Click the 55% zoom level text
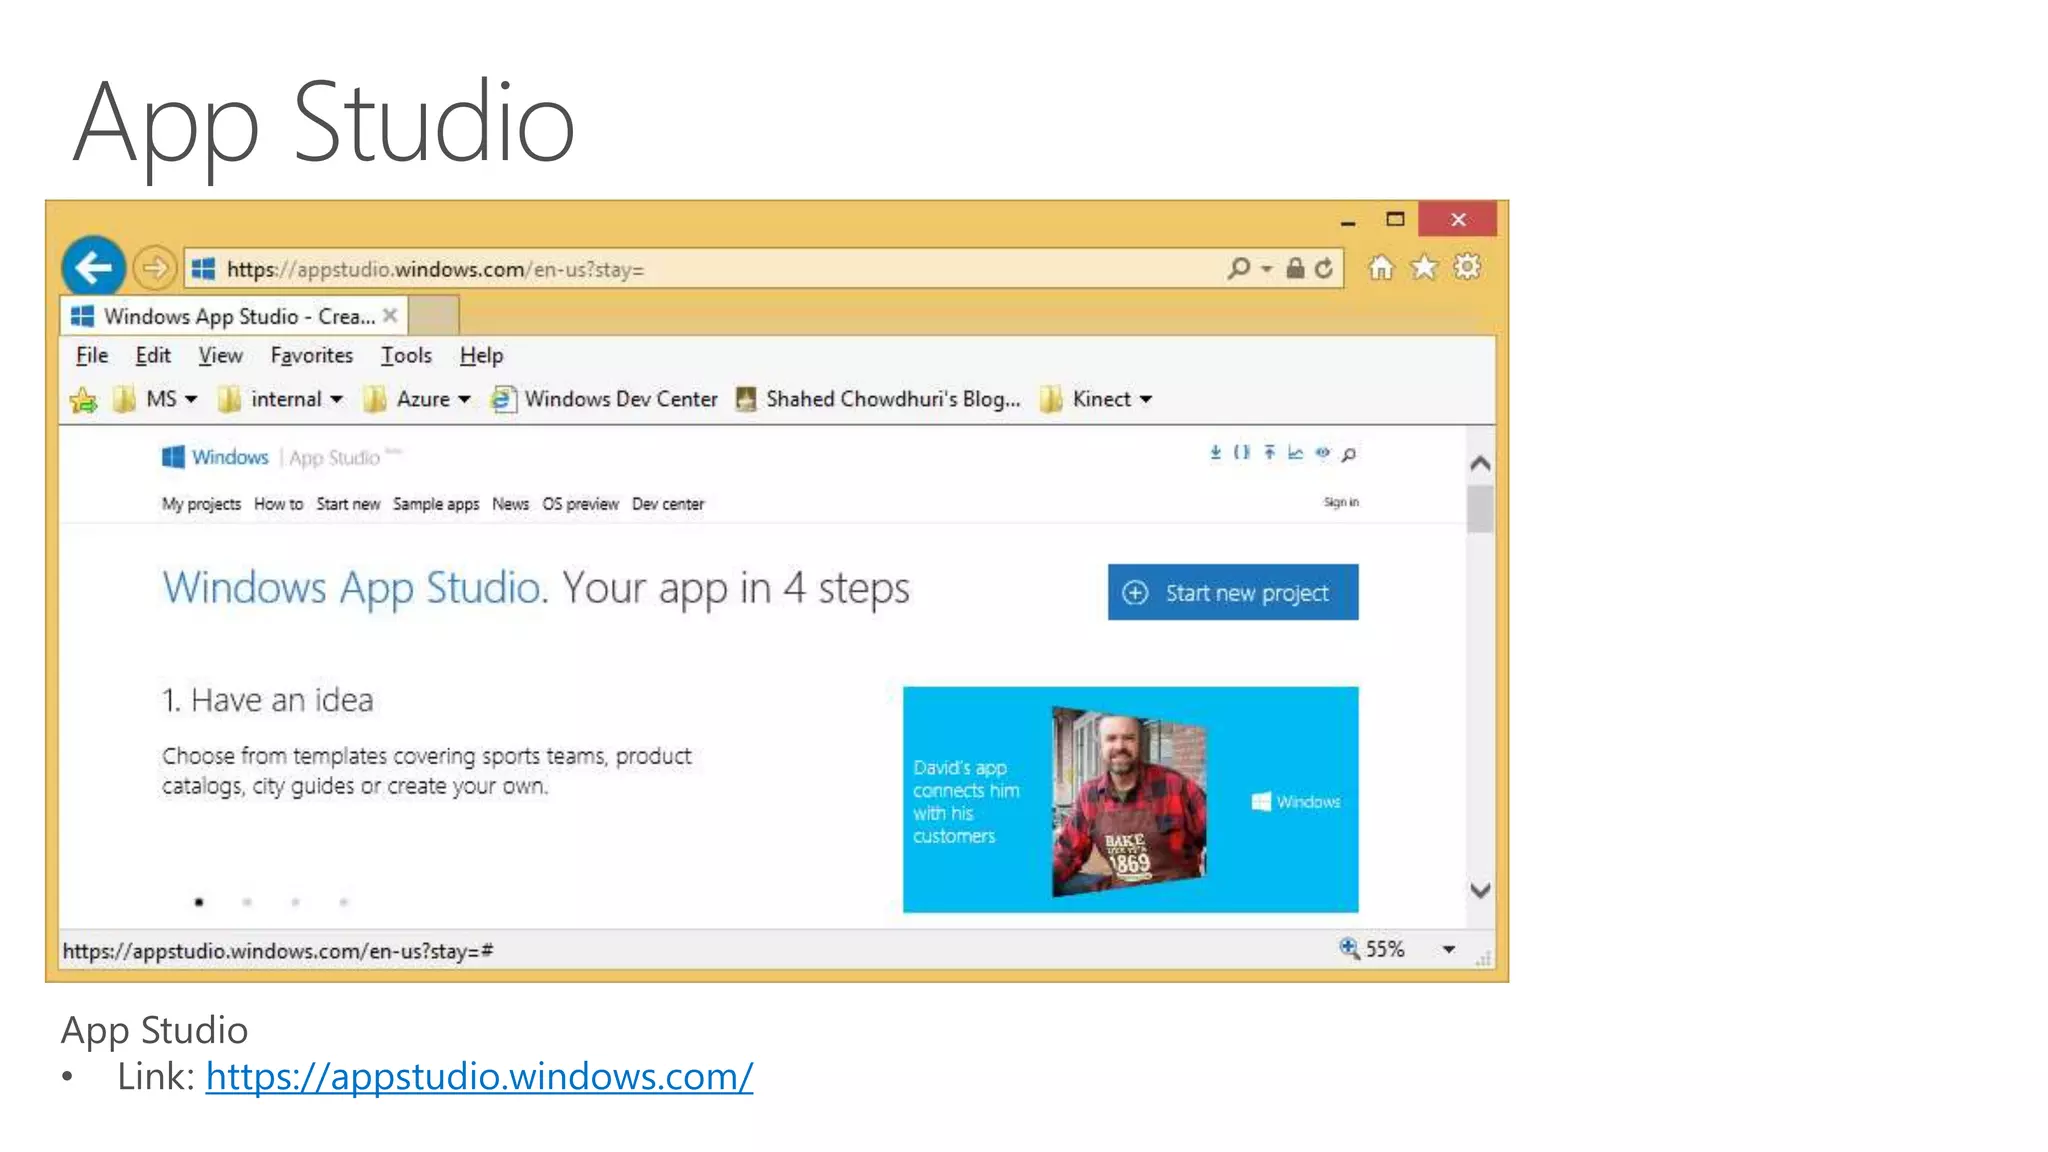 [1385, 949]
